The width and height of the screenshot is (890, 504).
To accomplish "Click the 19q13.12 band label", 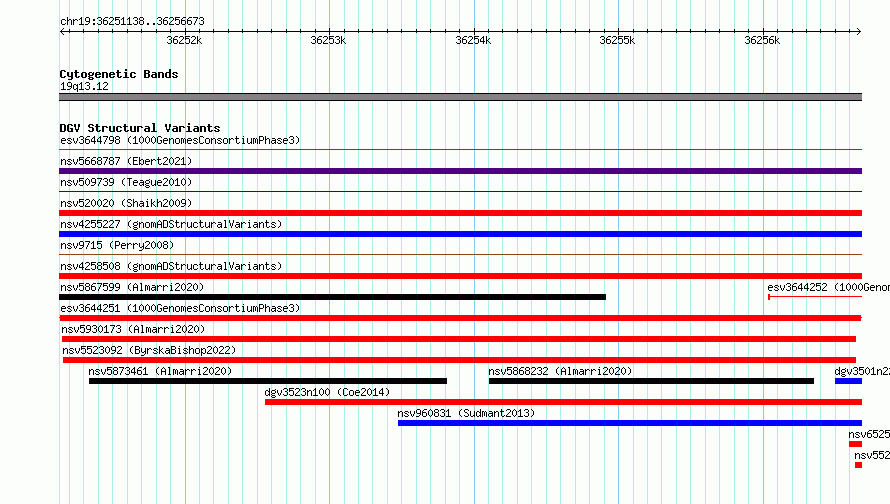I will [84, 86].
